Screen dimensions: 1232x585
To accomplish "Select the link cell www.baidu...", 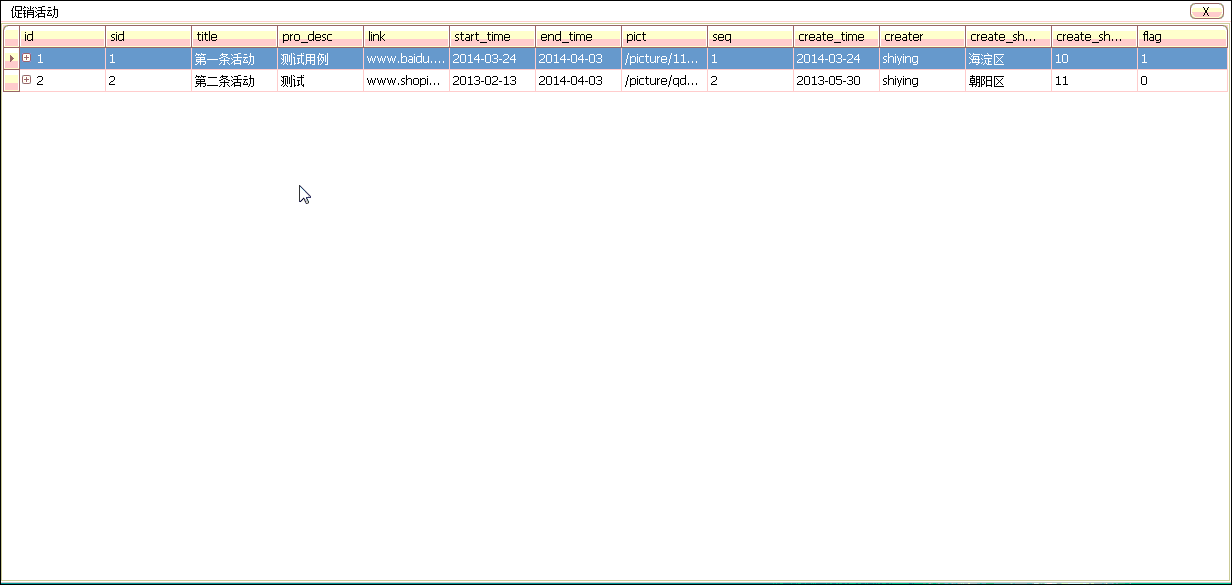I will (406, 59).
